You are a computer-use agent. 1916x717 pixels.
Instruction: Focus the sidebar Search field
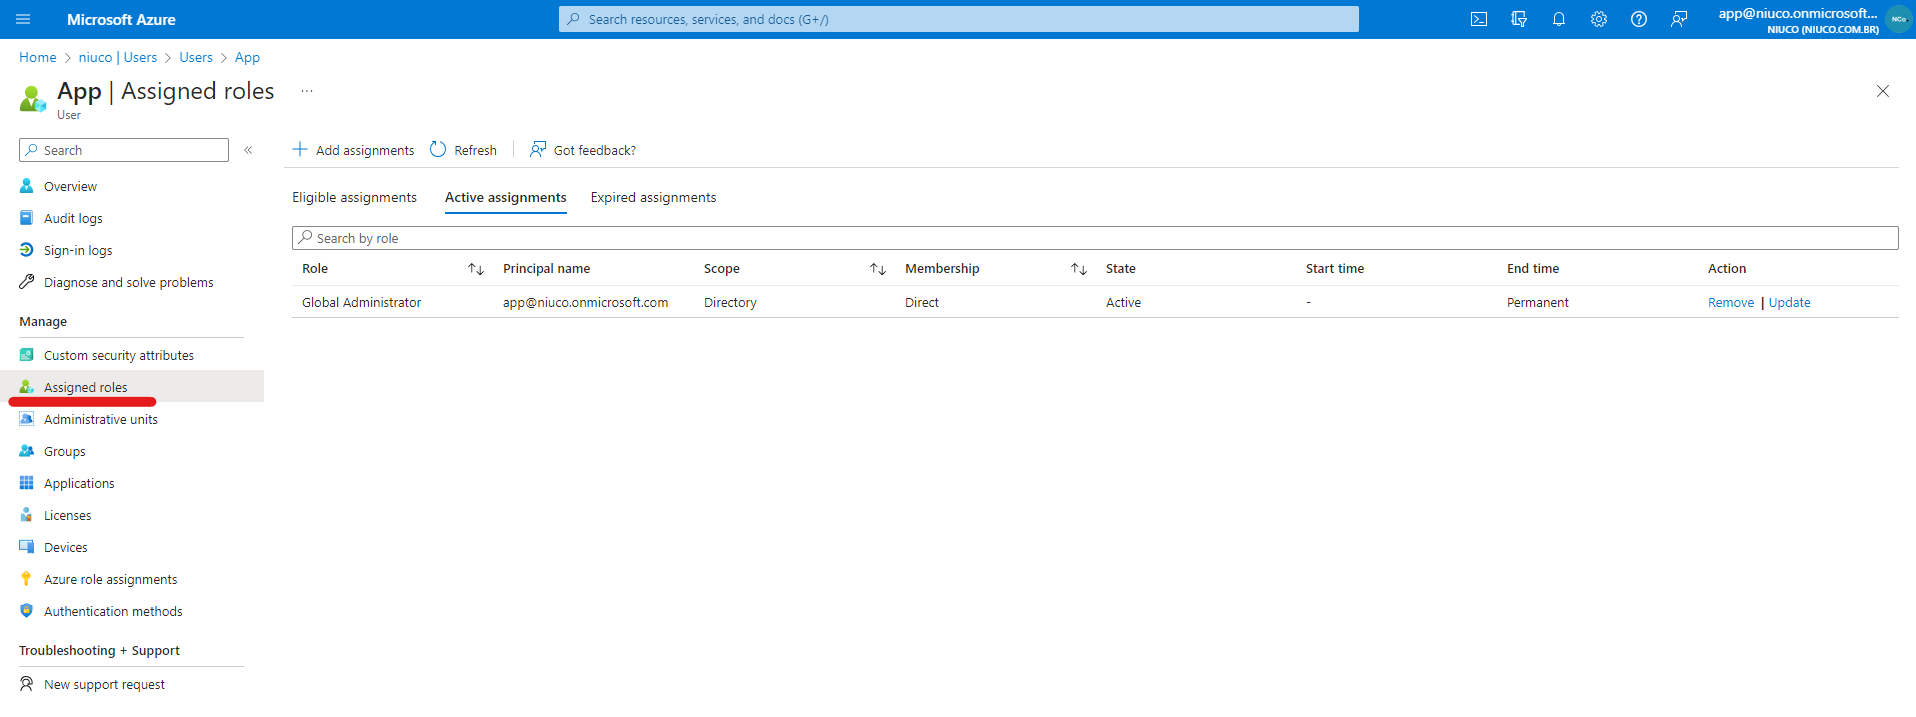coord(124,150)
